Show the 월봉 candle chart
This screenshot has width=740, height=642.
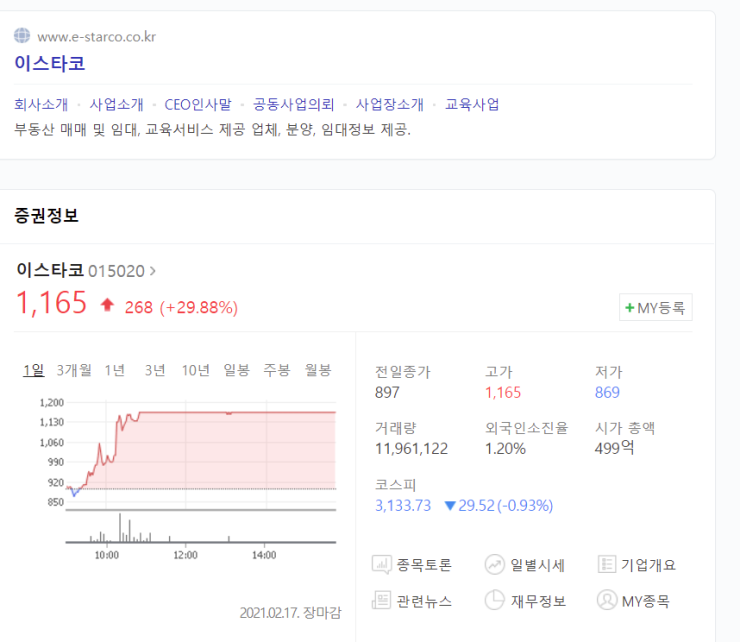pyautogui.click(x=318, y=370)
